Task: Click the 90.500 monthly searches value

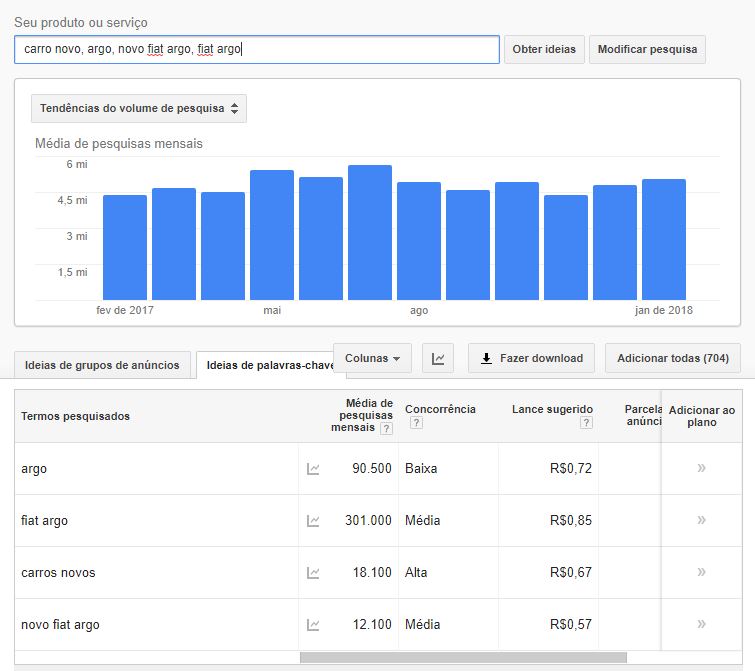Action: [372, 468]
